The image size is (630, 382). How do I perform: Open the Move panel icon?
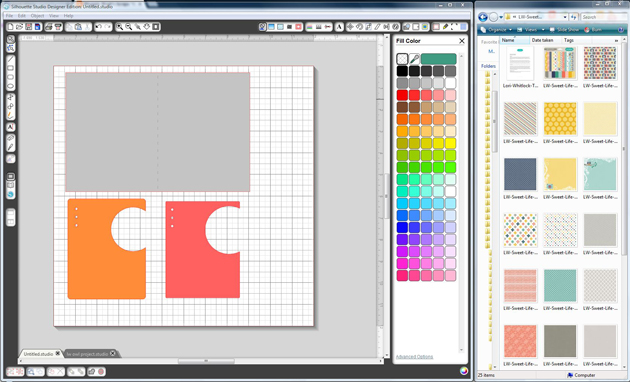(350, 27)
